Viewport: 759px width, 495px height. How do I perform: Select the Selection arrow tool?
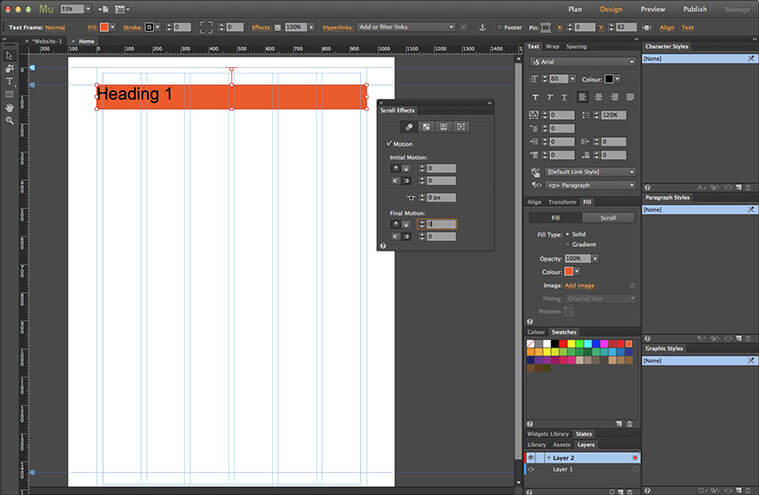pos(10,55)
